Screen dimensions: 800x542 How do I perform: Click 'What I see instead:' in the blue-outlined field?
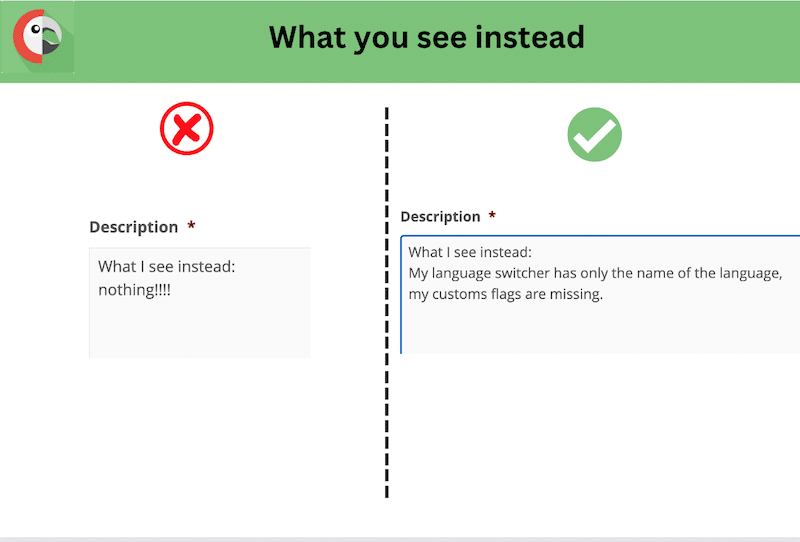click(470, 252)
